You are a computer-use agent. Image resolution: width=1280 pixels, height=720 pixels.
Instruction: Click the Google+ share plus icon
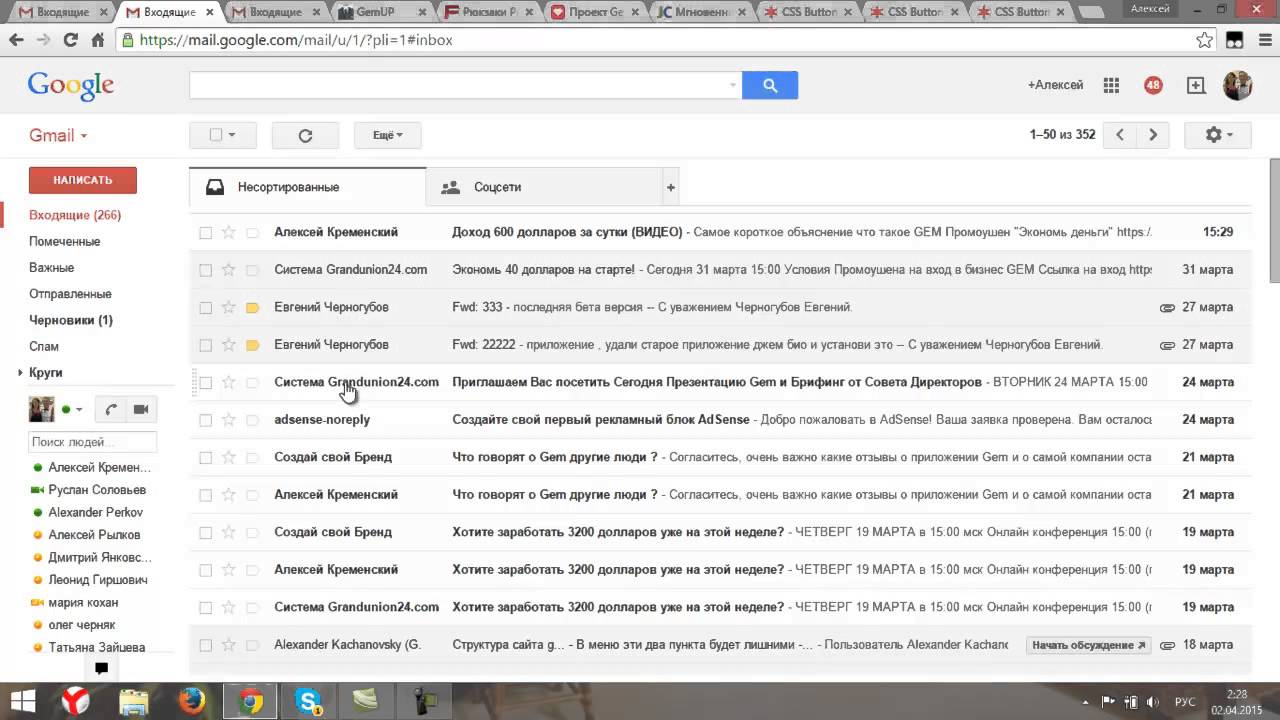pos(1196,85)
